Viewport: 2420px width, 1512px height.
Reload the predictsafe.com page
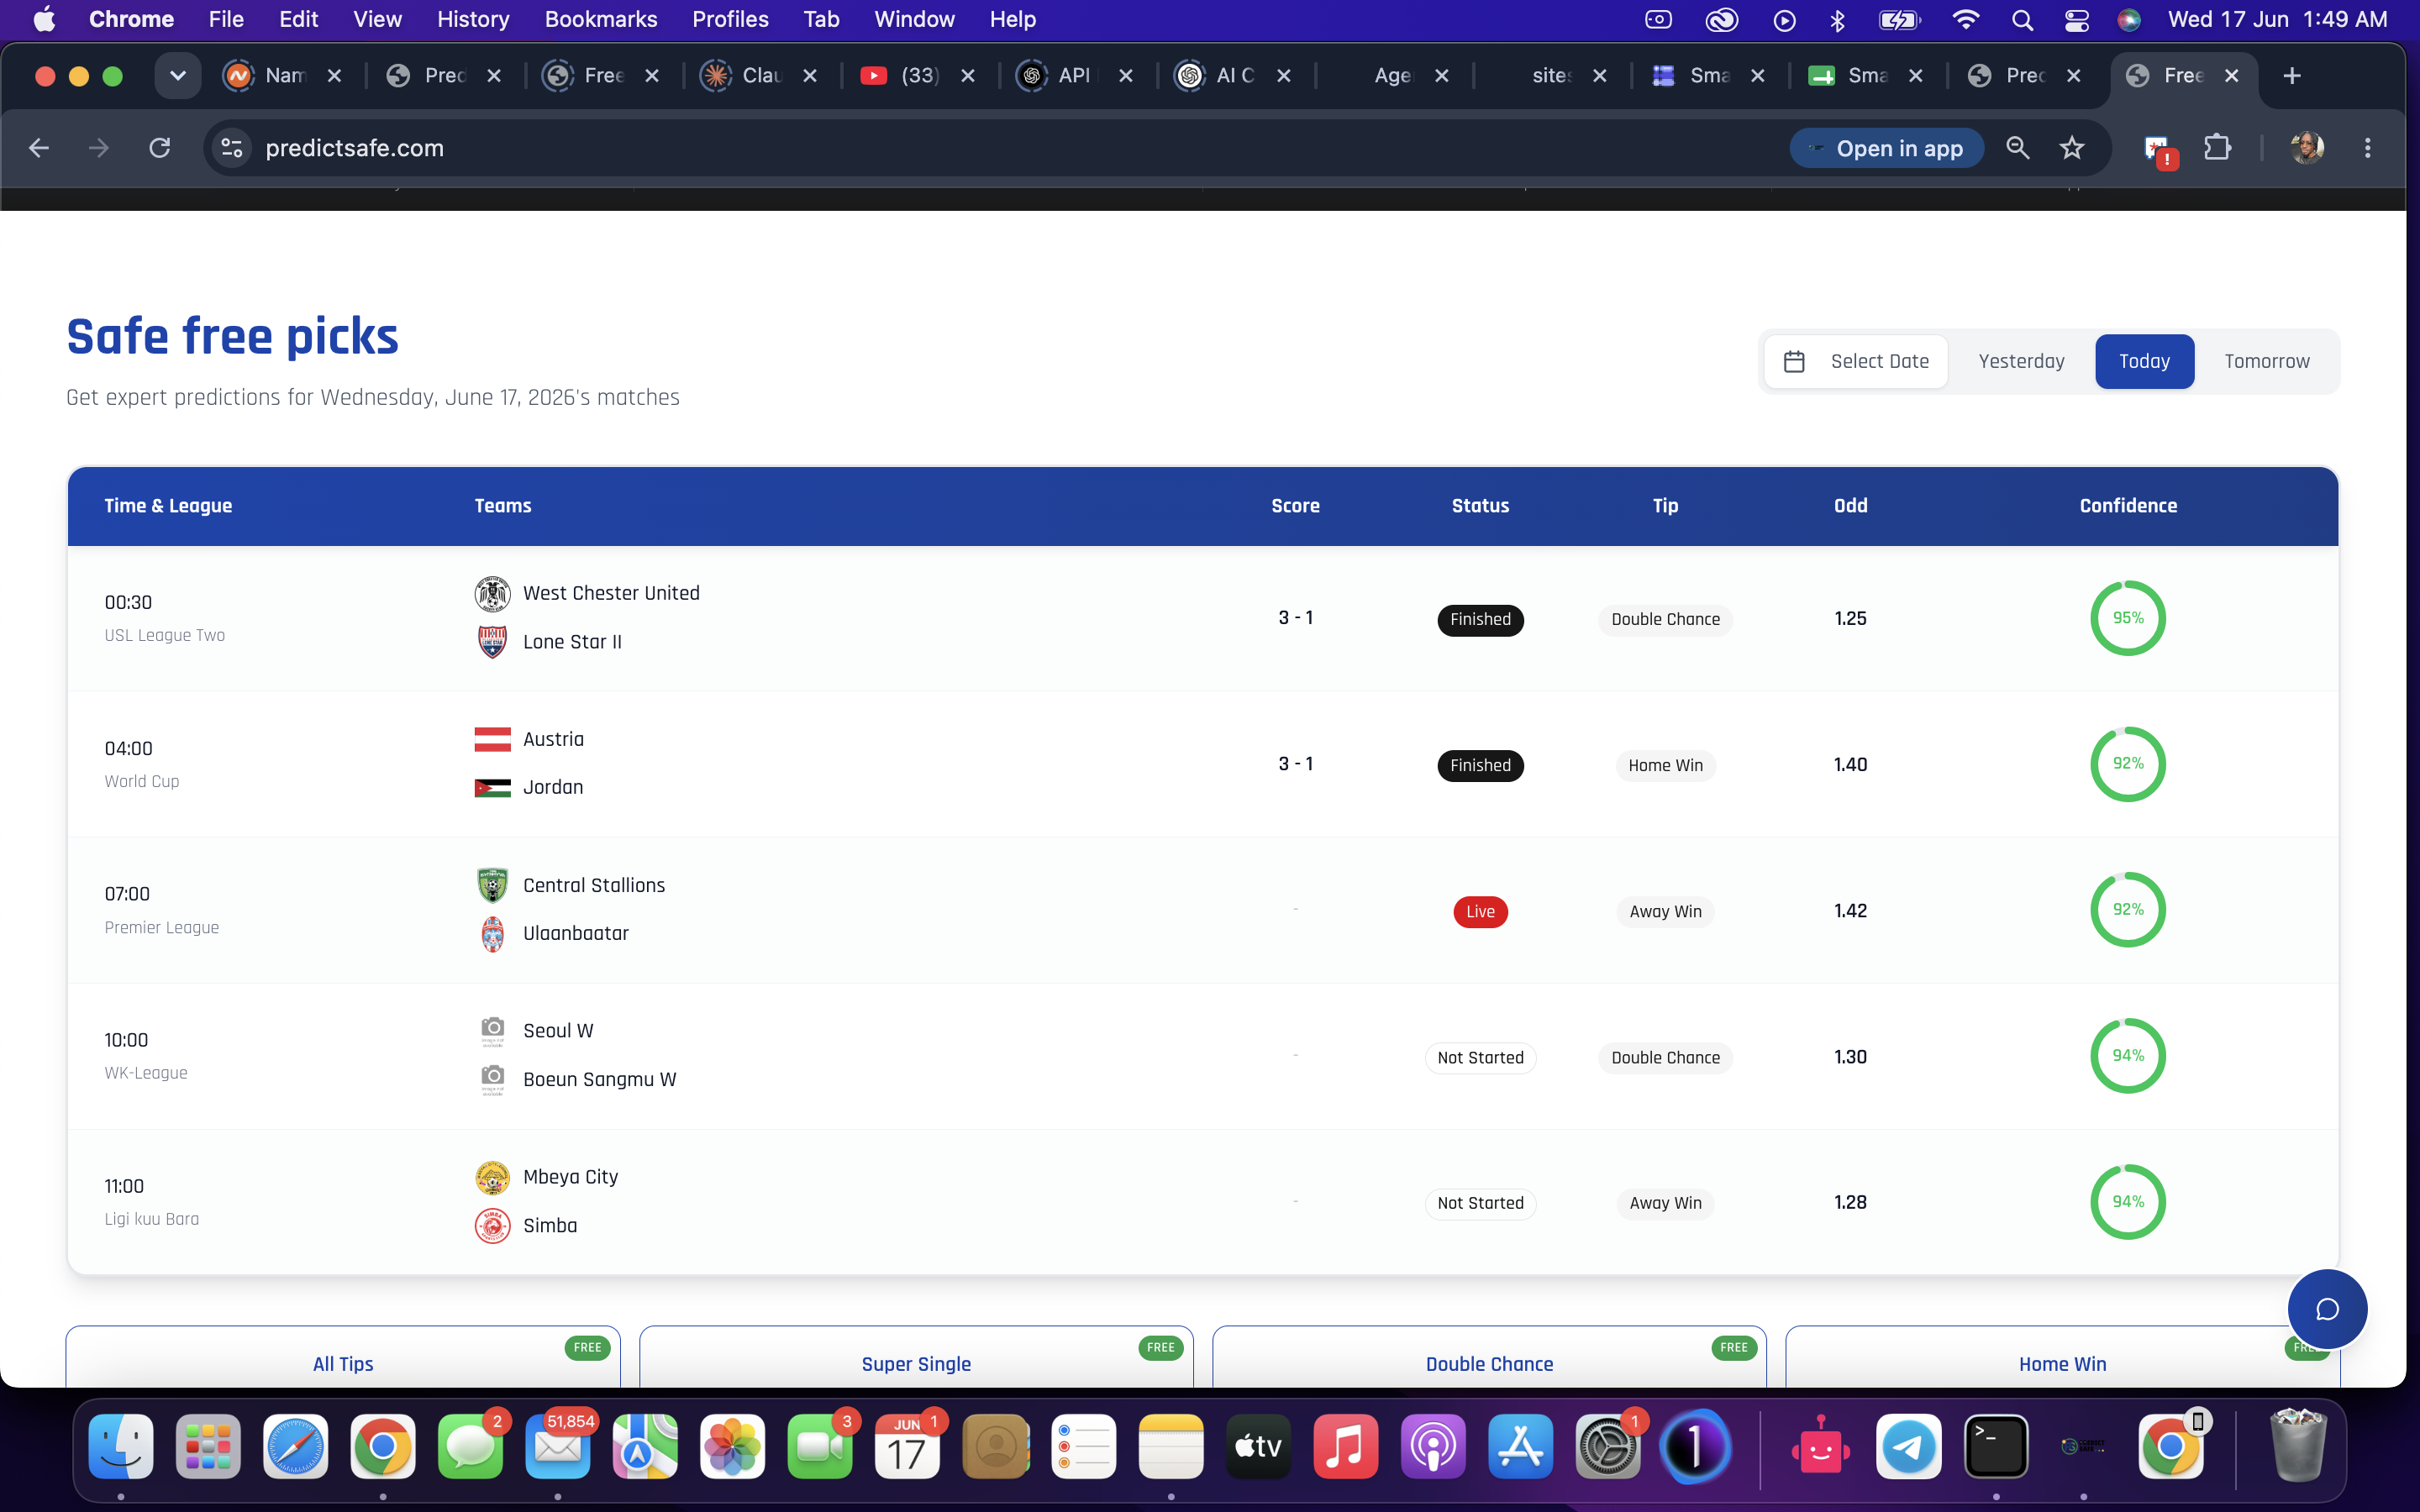point(160,148)
